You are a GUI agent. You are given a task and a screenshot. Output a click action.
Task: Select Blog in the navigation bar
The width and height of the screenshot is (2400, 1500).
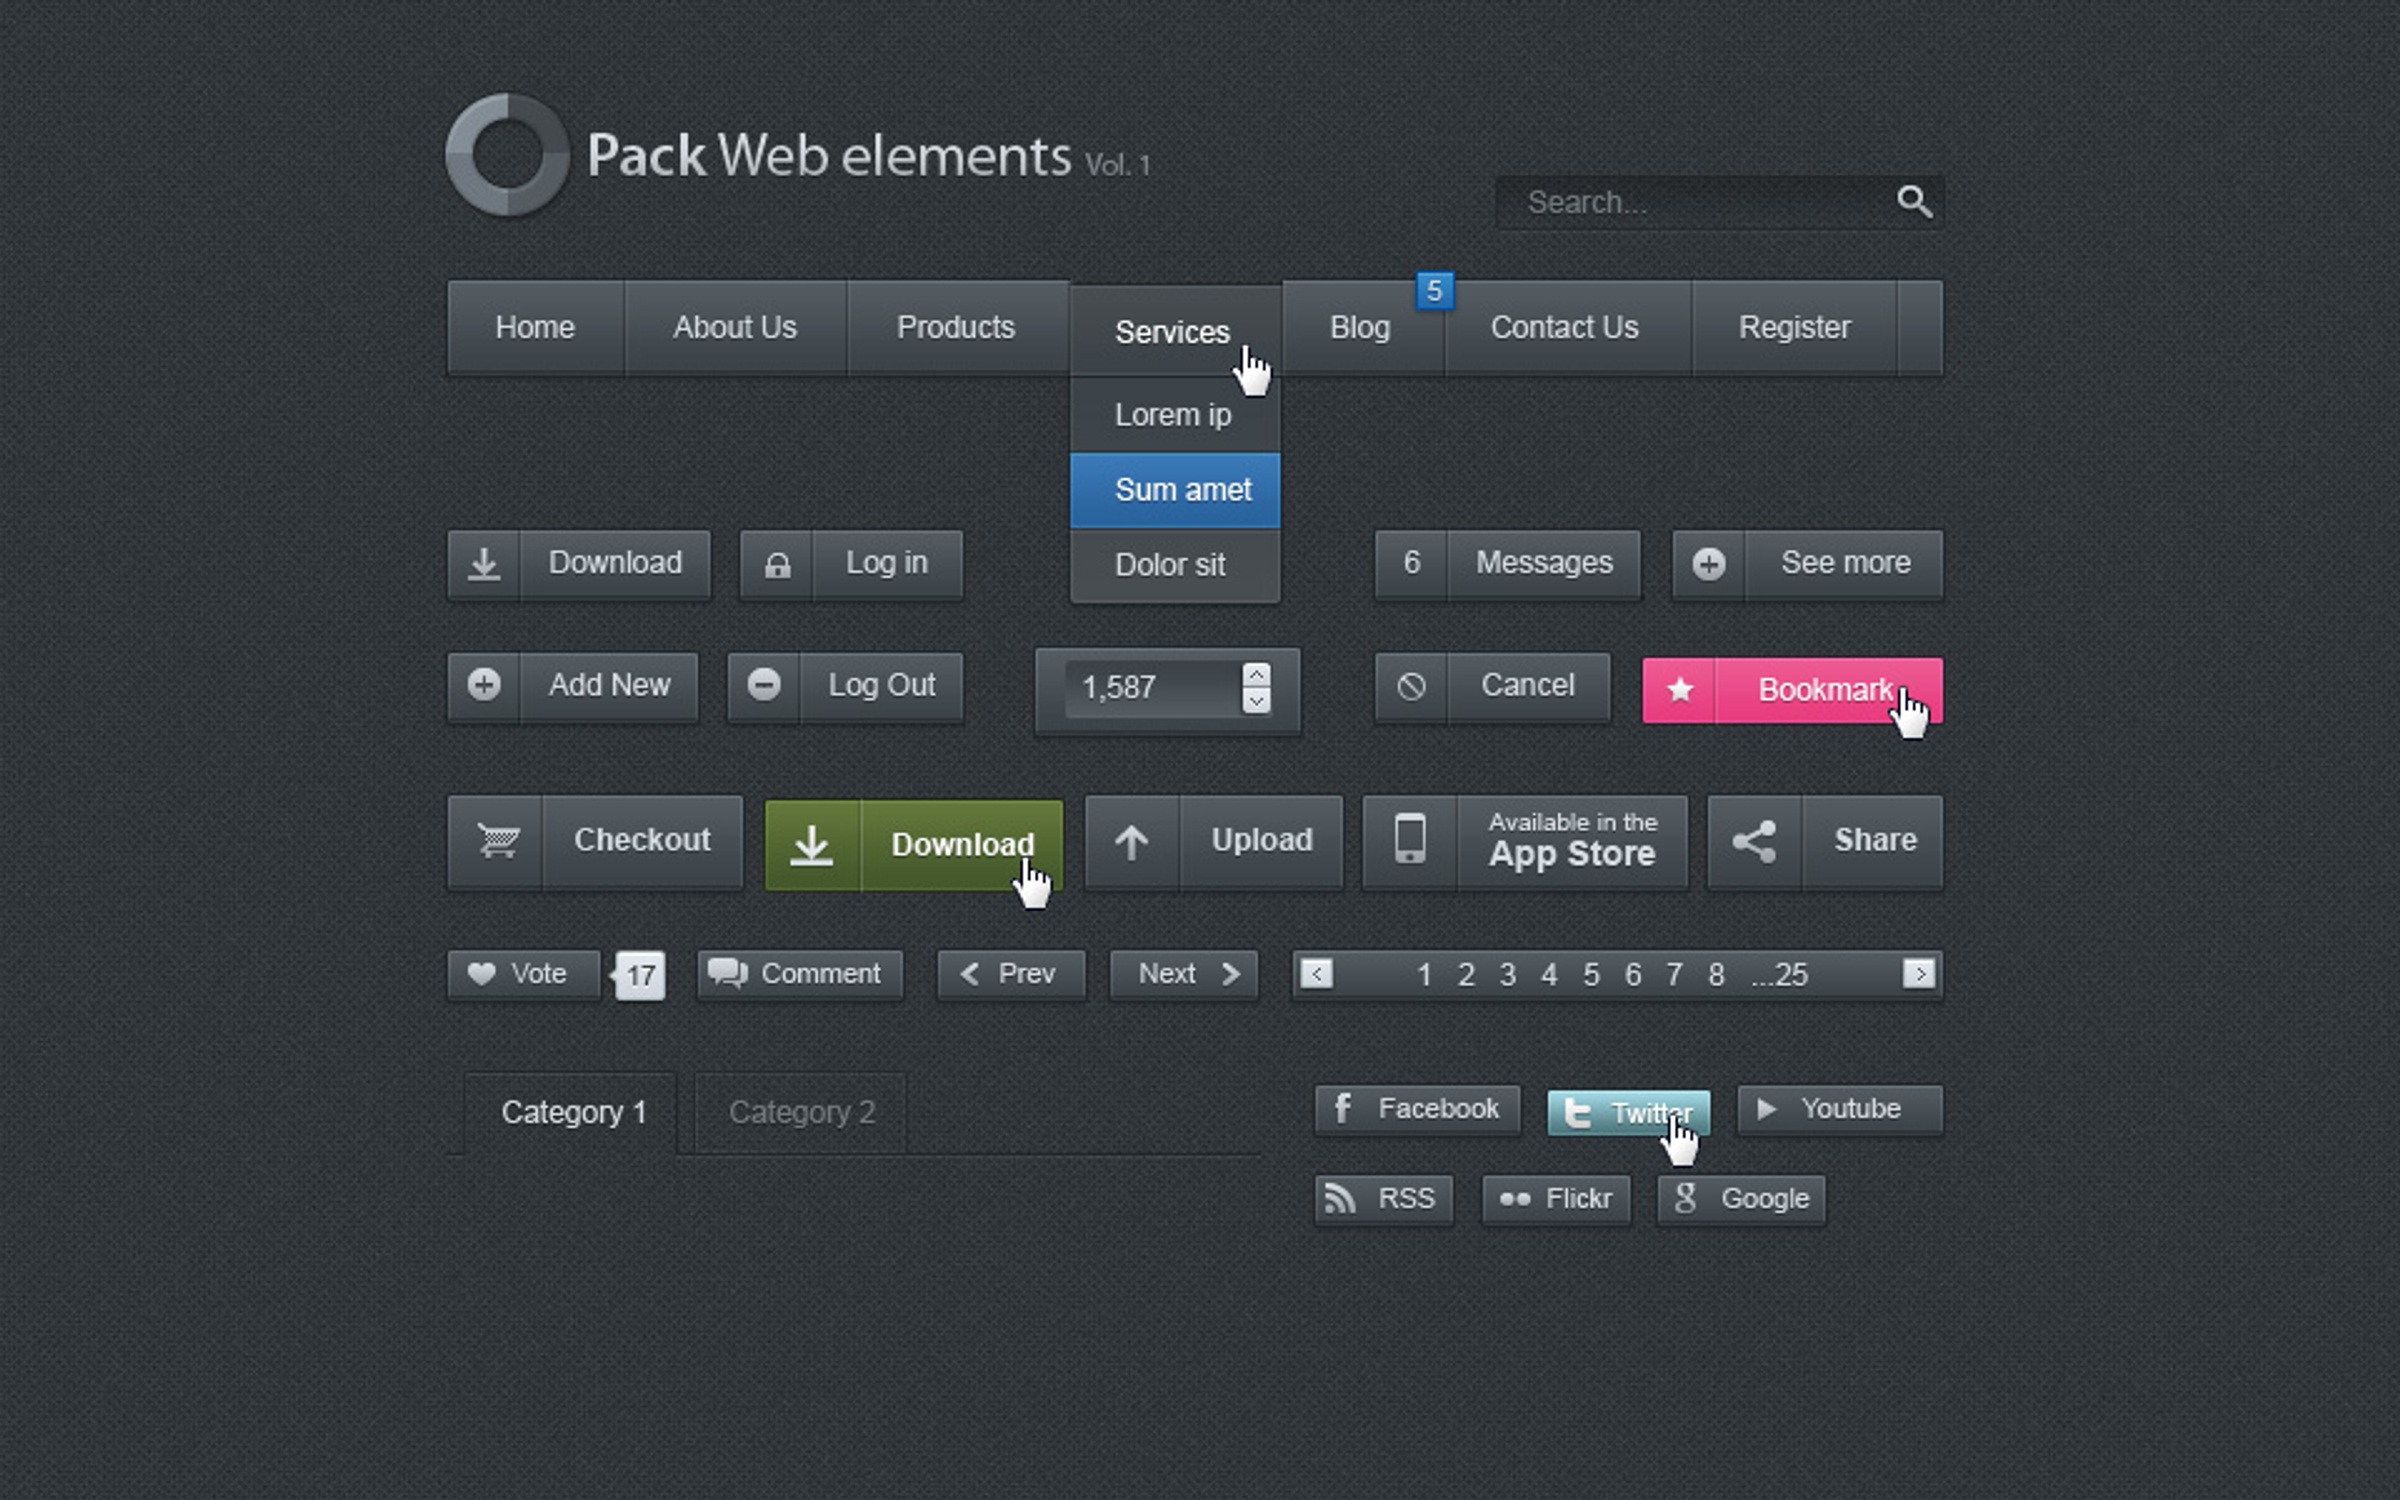pyautogui.click(x=1360, y=327)
